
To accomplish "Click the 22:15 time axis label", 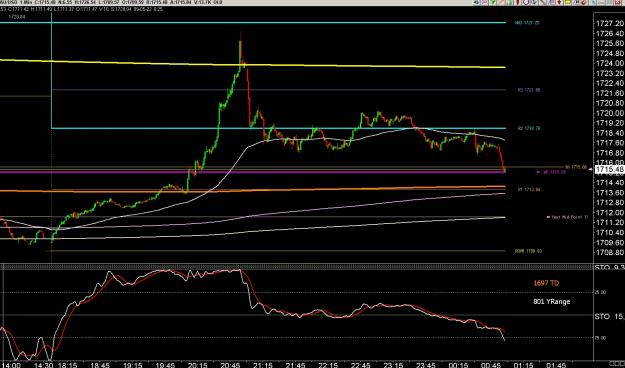I will (328, 365).
